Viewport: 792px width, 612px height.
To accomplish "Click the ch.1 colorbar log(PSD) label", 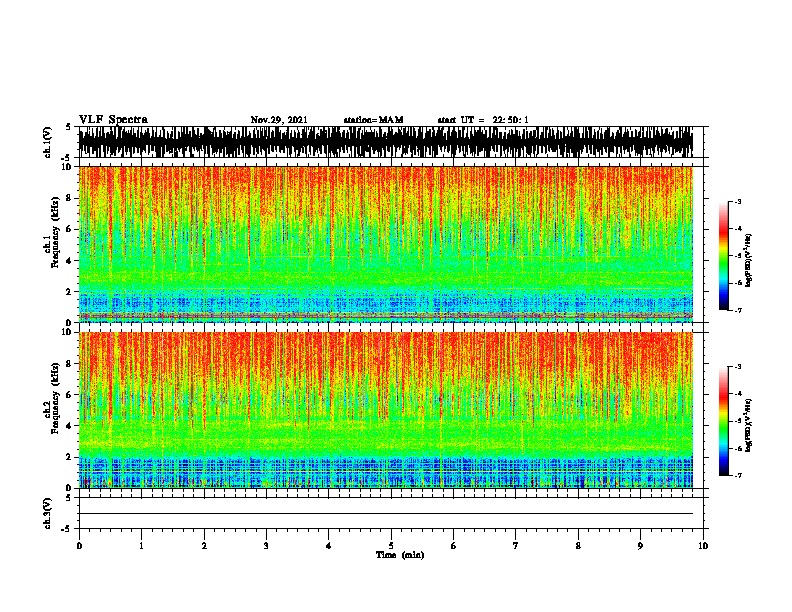I will 748,260.
